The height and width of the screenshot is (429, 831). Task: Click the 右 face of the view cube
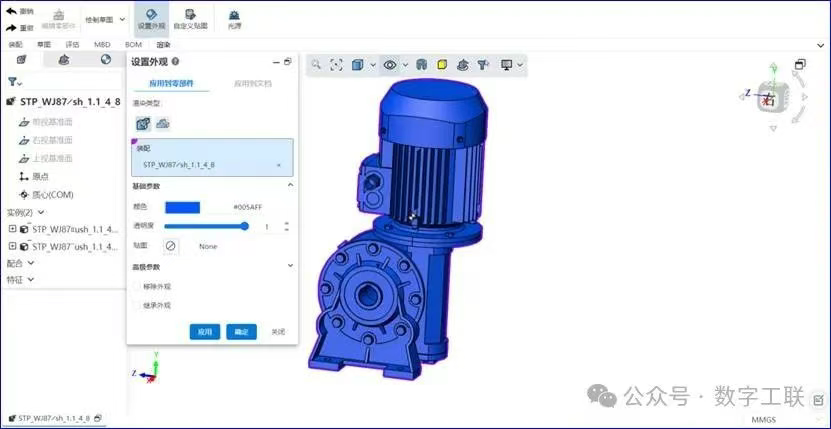[768, 99]
